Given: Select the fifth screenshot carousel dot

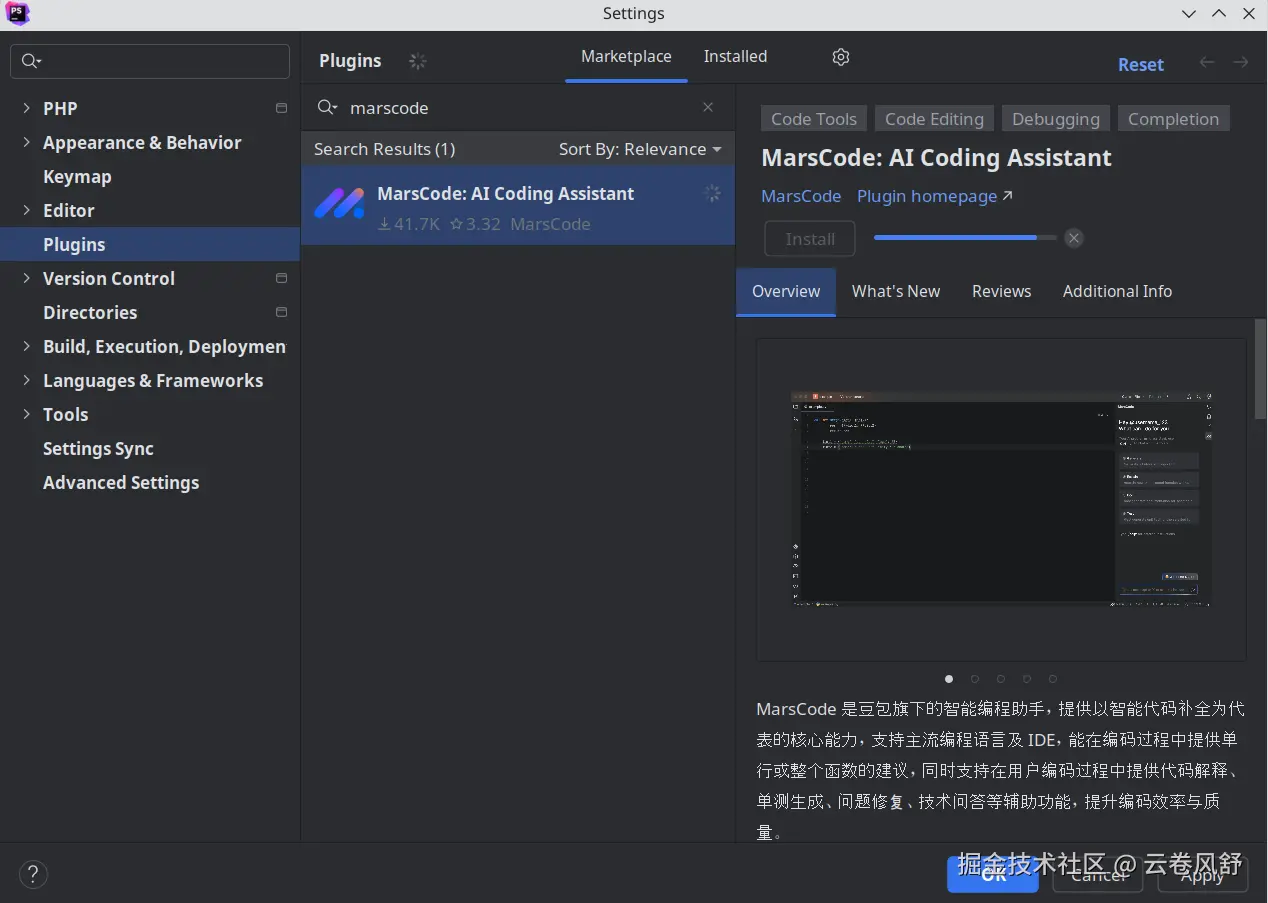Looking at the screenshot, I should [1053, 679].
